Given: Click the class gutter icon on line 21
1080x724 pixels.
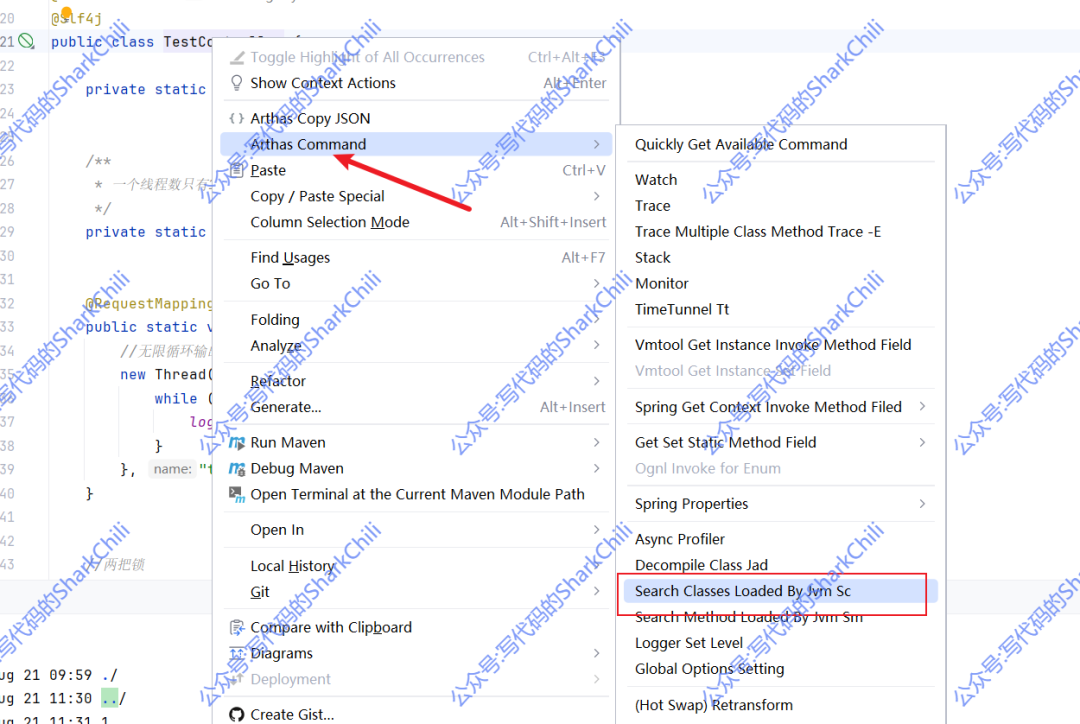Looking at the screenshot, I should (x=25, y=41).
